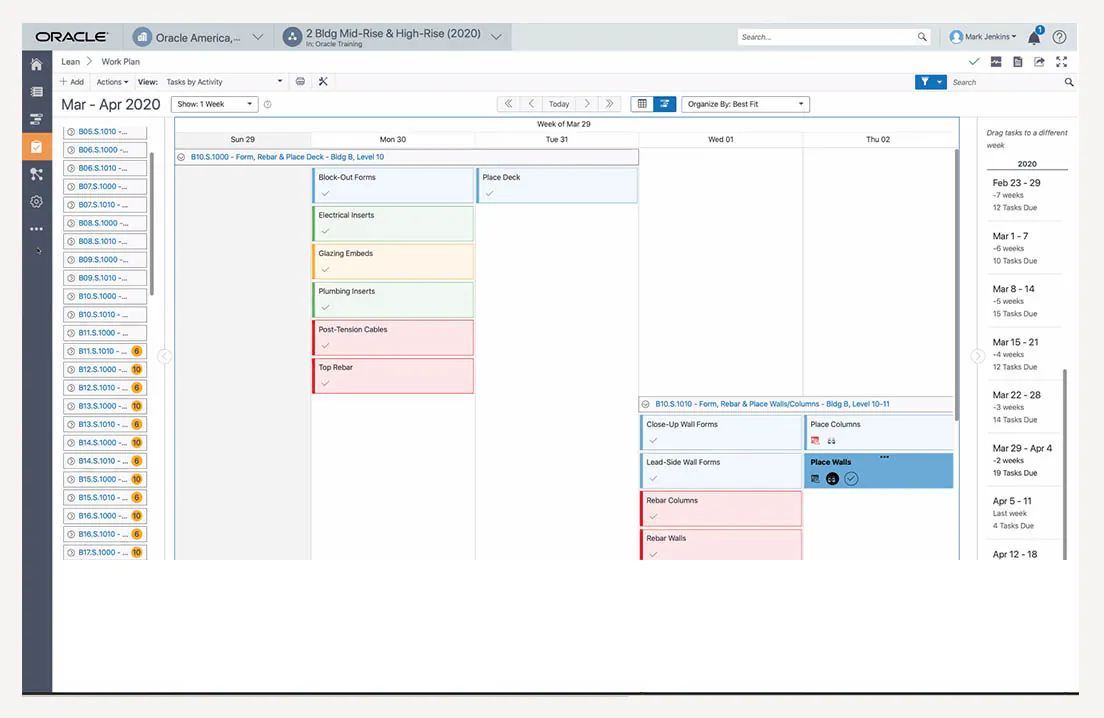Click the home icon in sidebar
The width and height of the screenshot is (1104, 718).
point(37,64)
